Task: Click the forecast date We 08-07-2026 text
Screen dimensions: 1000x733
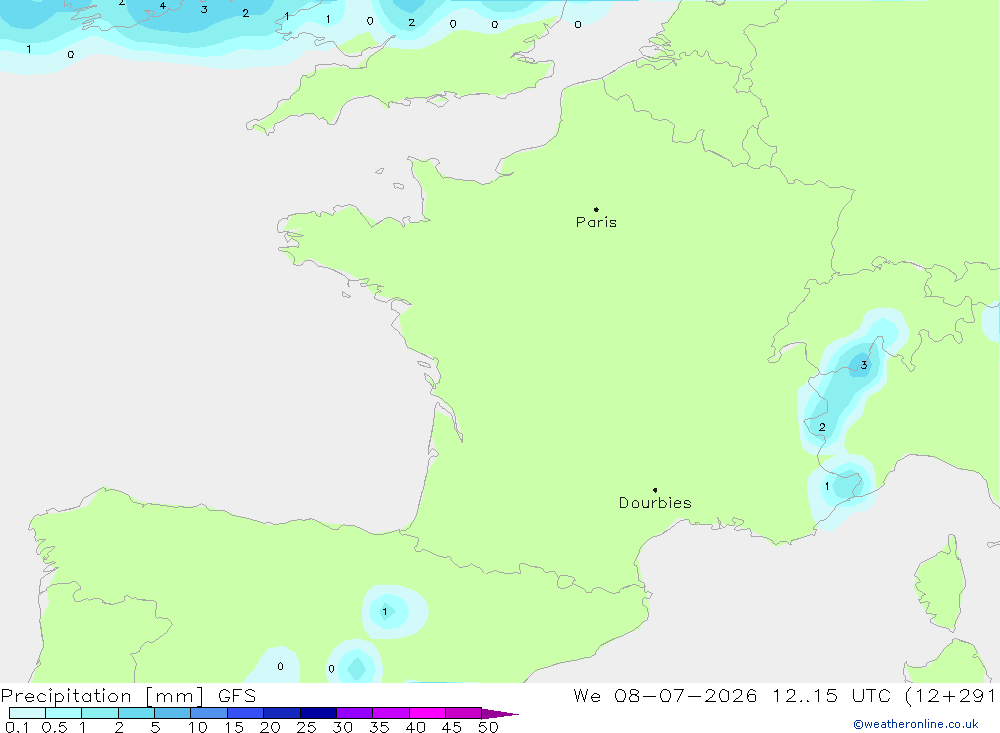Action: point(665,696)
